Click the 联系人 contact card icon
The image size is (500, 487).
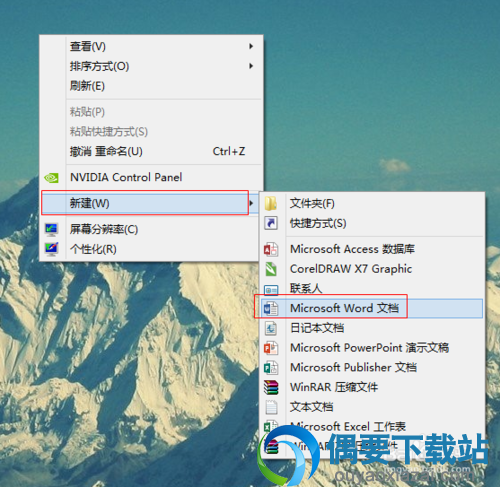(271, 289)
